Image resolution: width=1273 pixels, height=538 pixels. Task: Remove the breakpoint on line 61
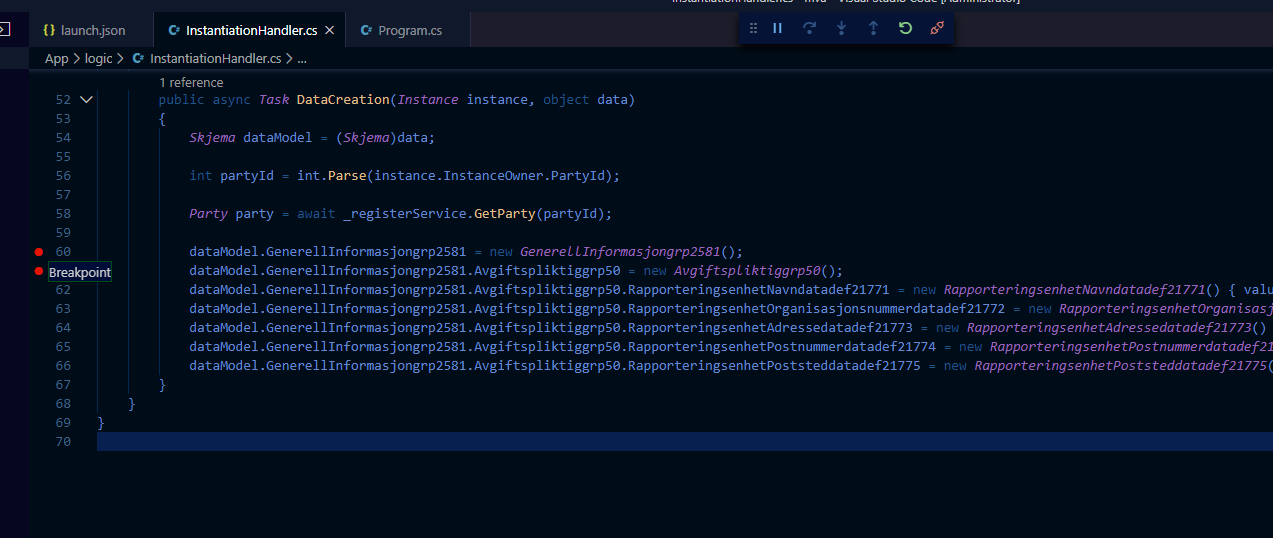(39, 271)
